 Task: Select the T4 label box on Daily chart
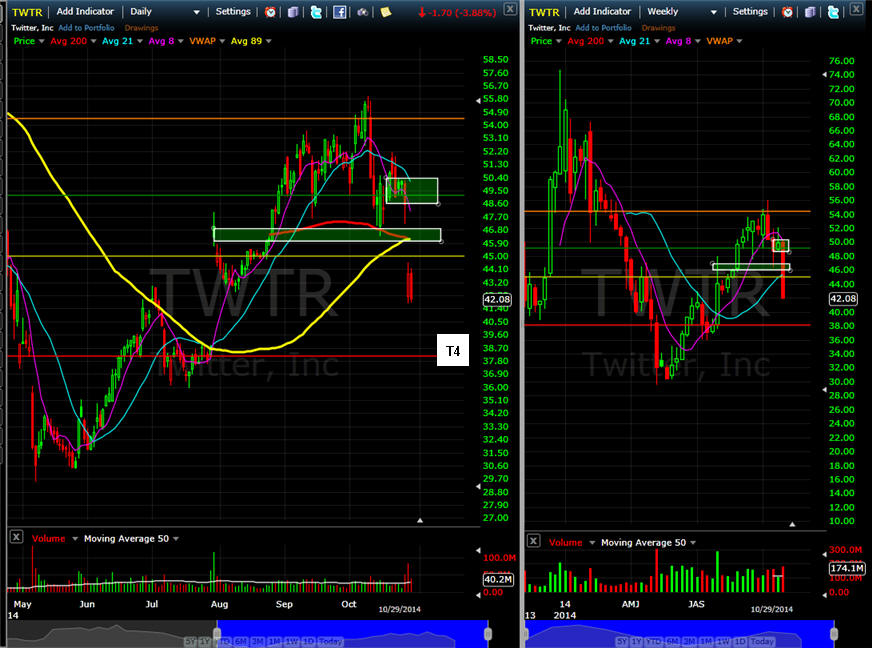452,351
